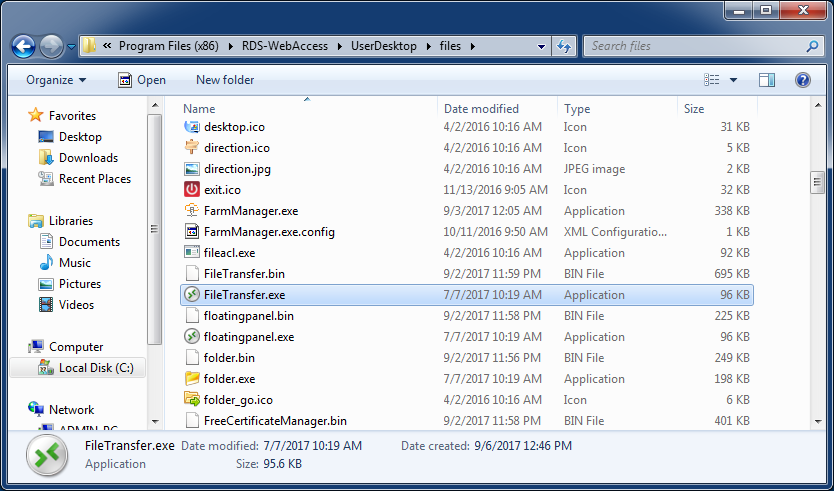Viewport: 834px width, 491px height.
Task: Navigate to Program Files (x86) breadcrumb
Action: click(169, 46)
